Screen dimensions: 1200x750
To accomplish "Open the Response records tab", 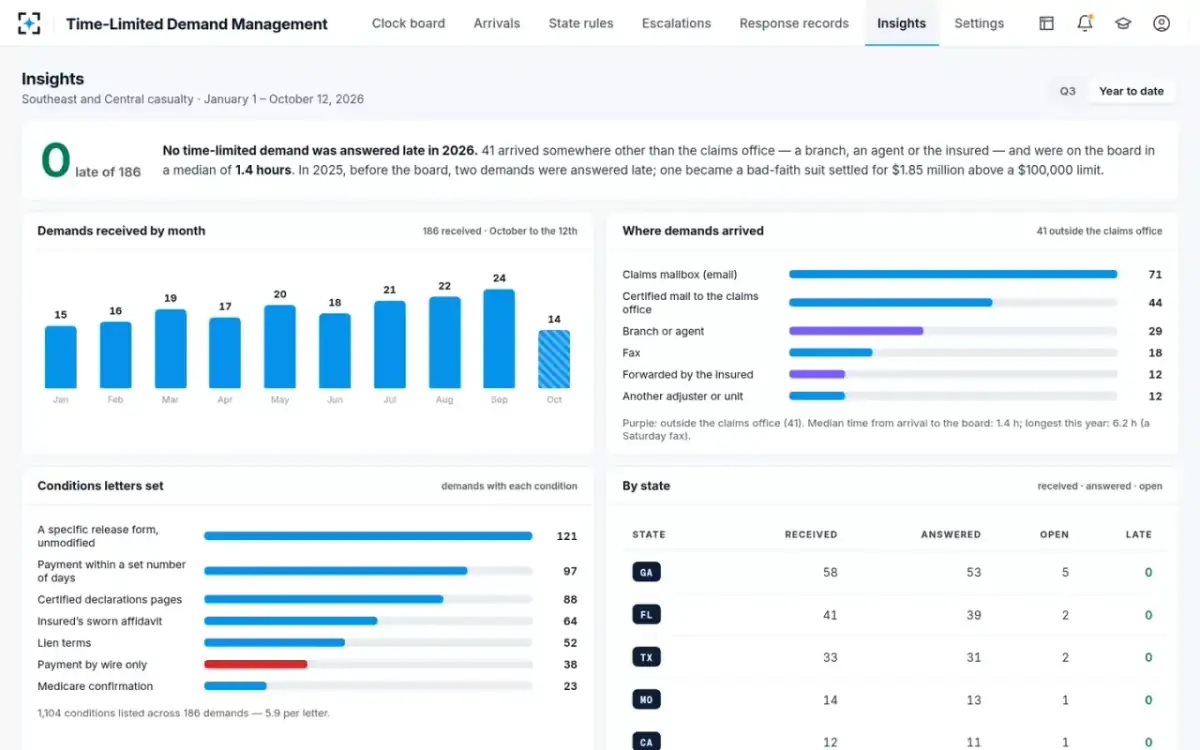I will point(794,23).
